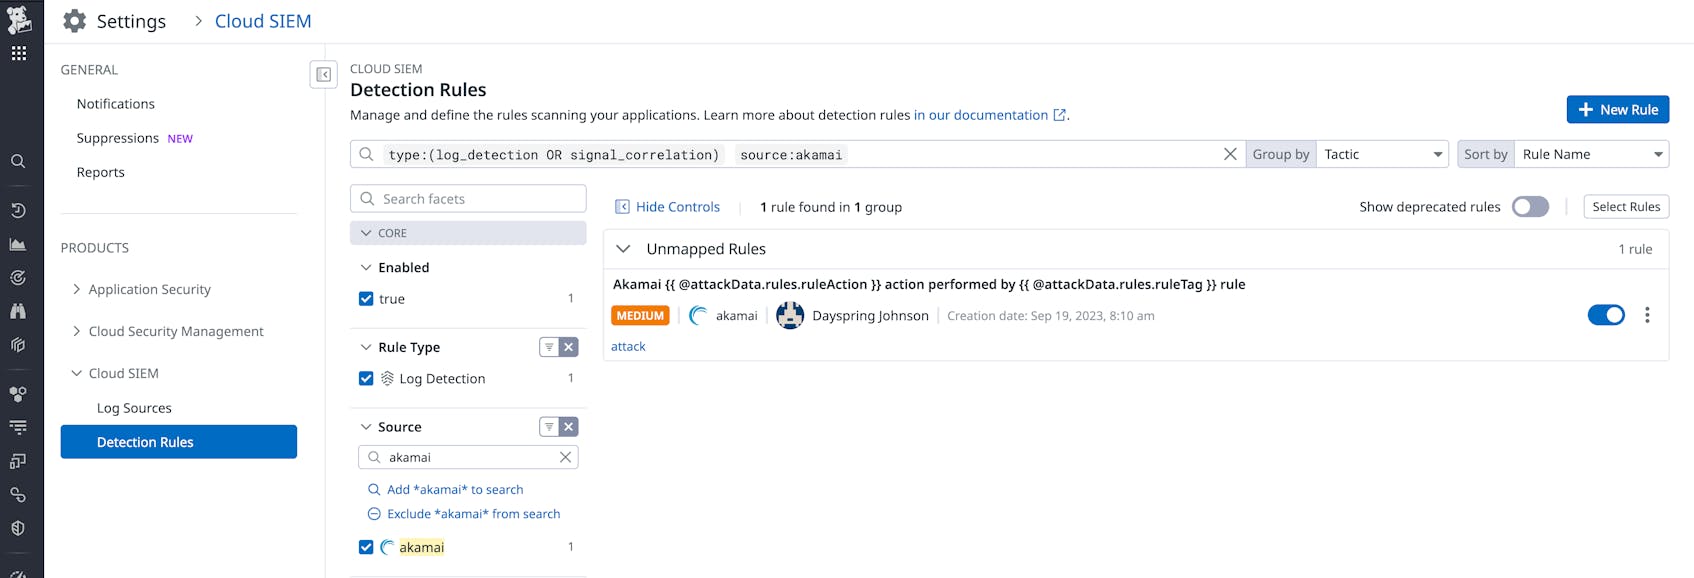The image size is (1694, 578).
Task: Uncheck the akamai source facet
Action: (366, 547)
